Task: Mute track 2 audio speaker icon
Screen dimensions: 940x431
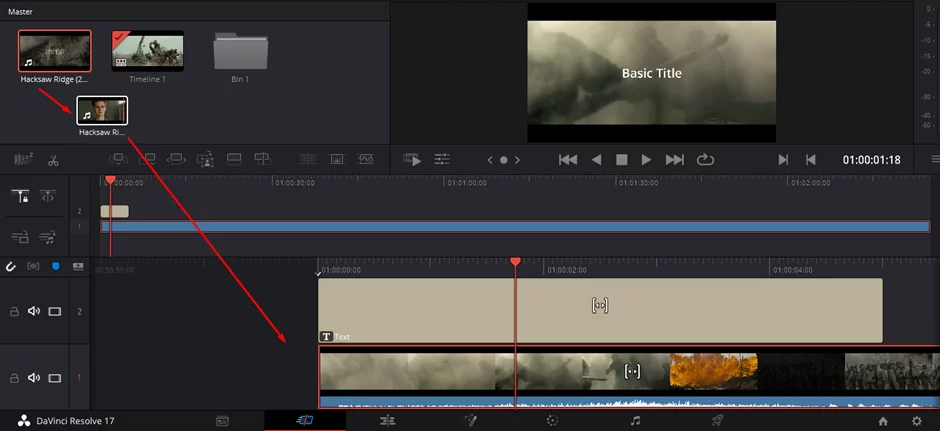Action: [34, 311]
